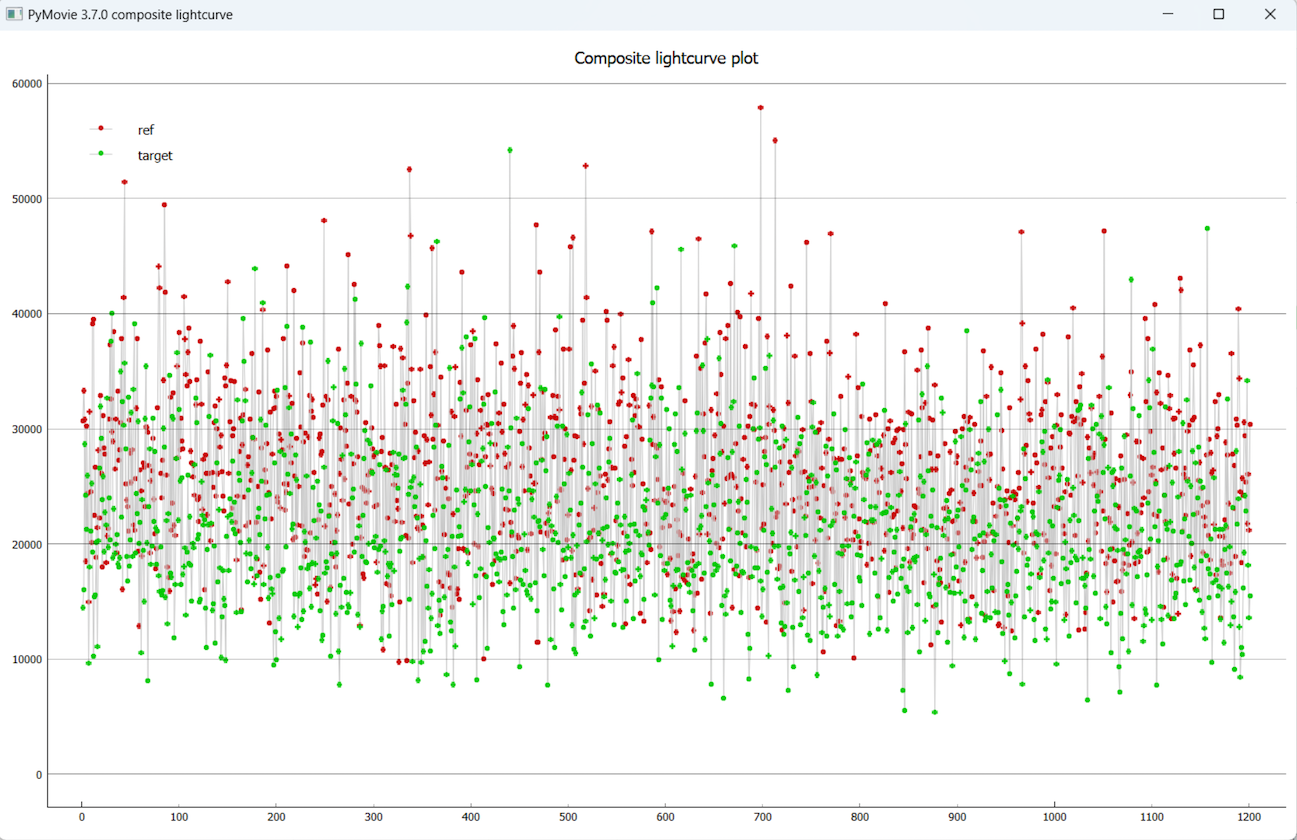Viewport: 1297px width, 840px height.
Task: Click the 600 x-axis tick label
Action: tap(666, 816)
